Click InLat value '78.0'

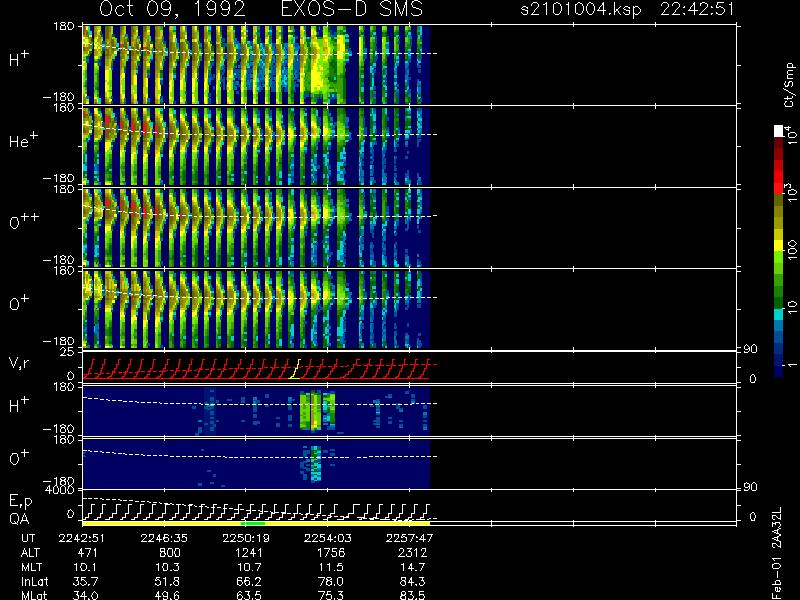click(x=331, y=581)
